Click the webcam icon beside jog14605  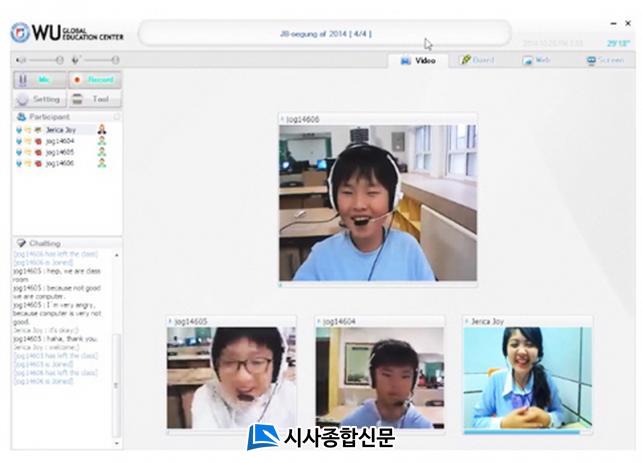pyautogui.click(x=38, y=152)
